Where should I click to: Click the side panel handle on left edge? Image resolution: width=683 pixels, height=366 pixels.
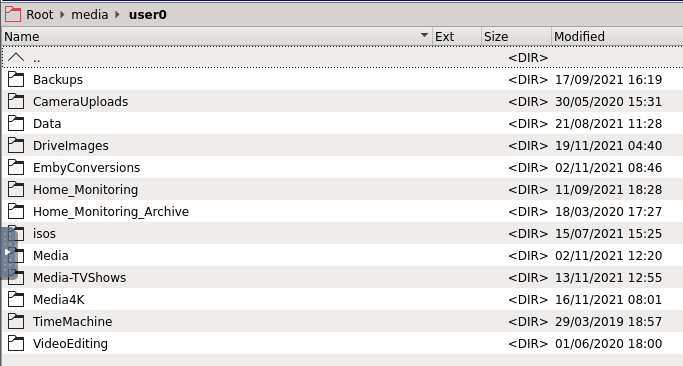coord(9,253)
